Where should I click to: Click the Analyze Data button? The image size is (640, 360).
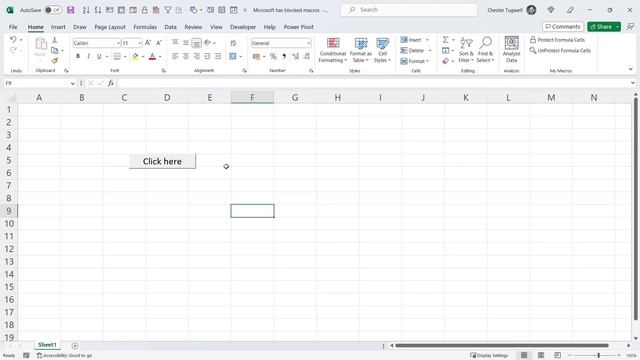point(511,50)
